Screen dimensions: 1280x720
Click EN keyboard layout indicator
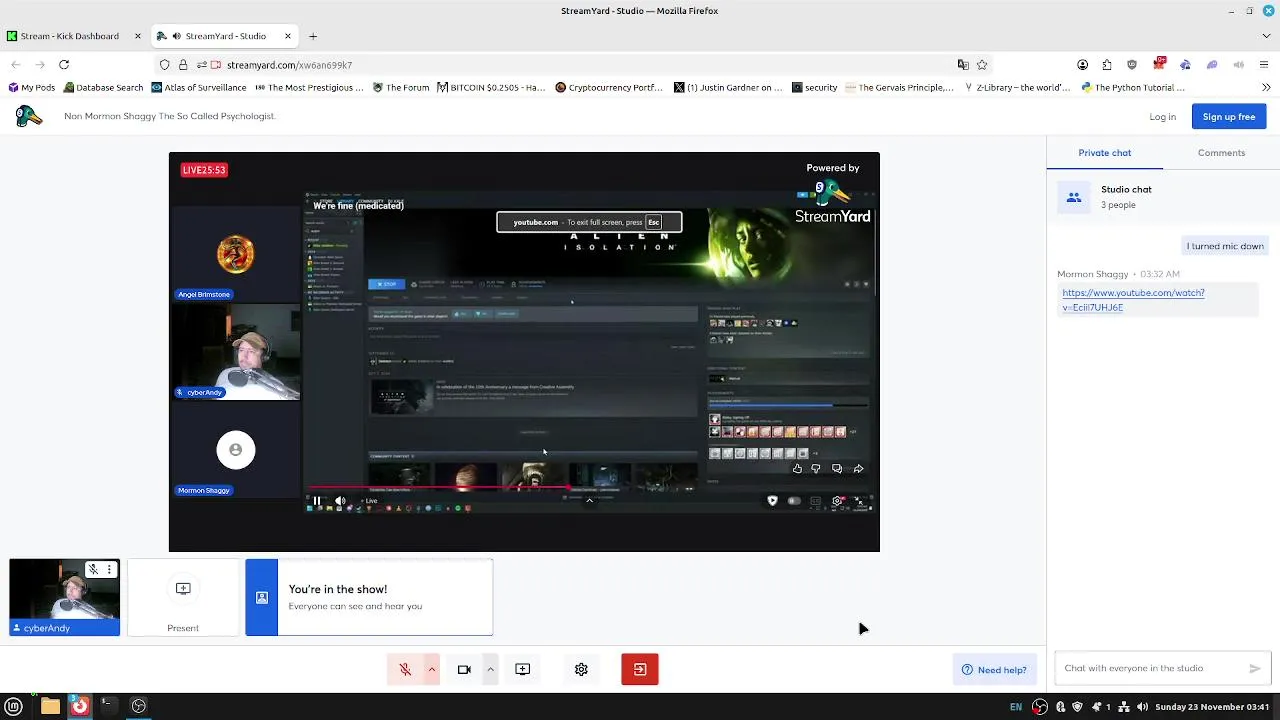coord(1016,707)
